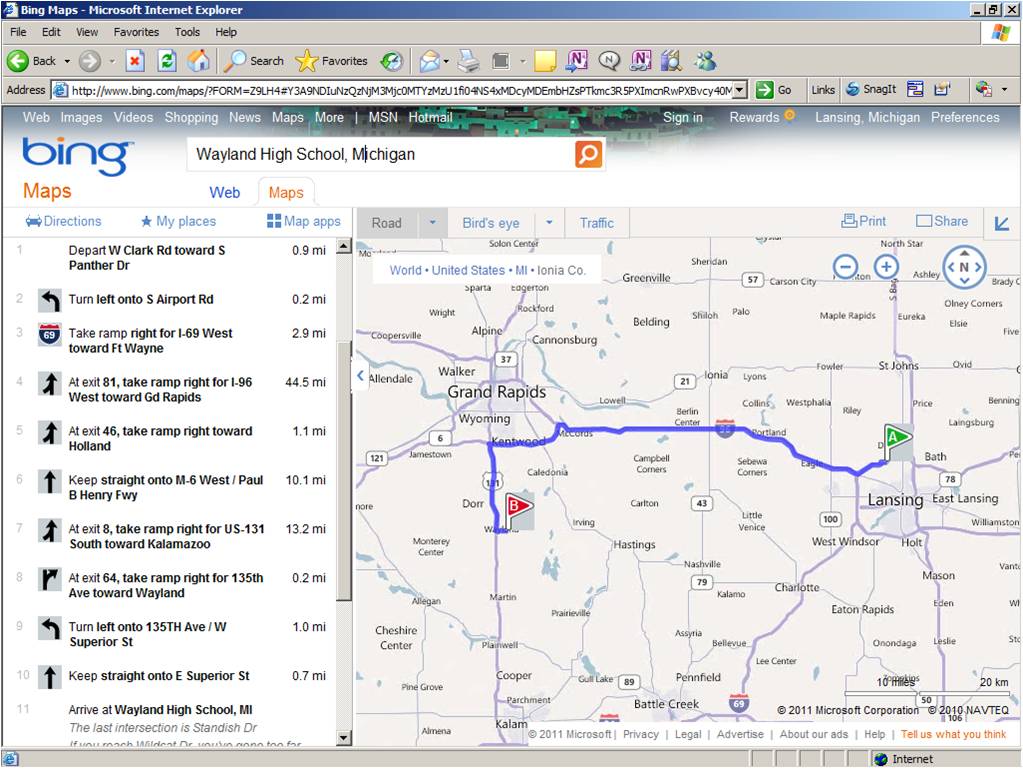Click the yellow sticky note icon
Image resolution: width=1023 pixels, height=769 pixels.
point(545,61)
